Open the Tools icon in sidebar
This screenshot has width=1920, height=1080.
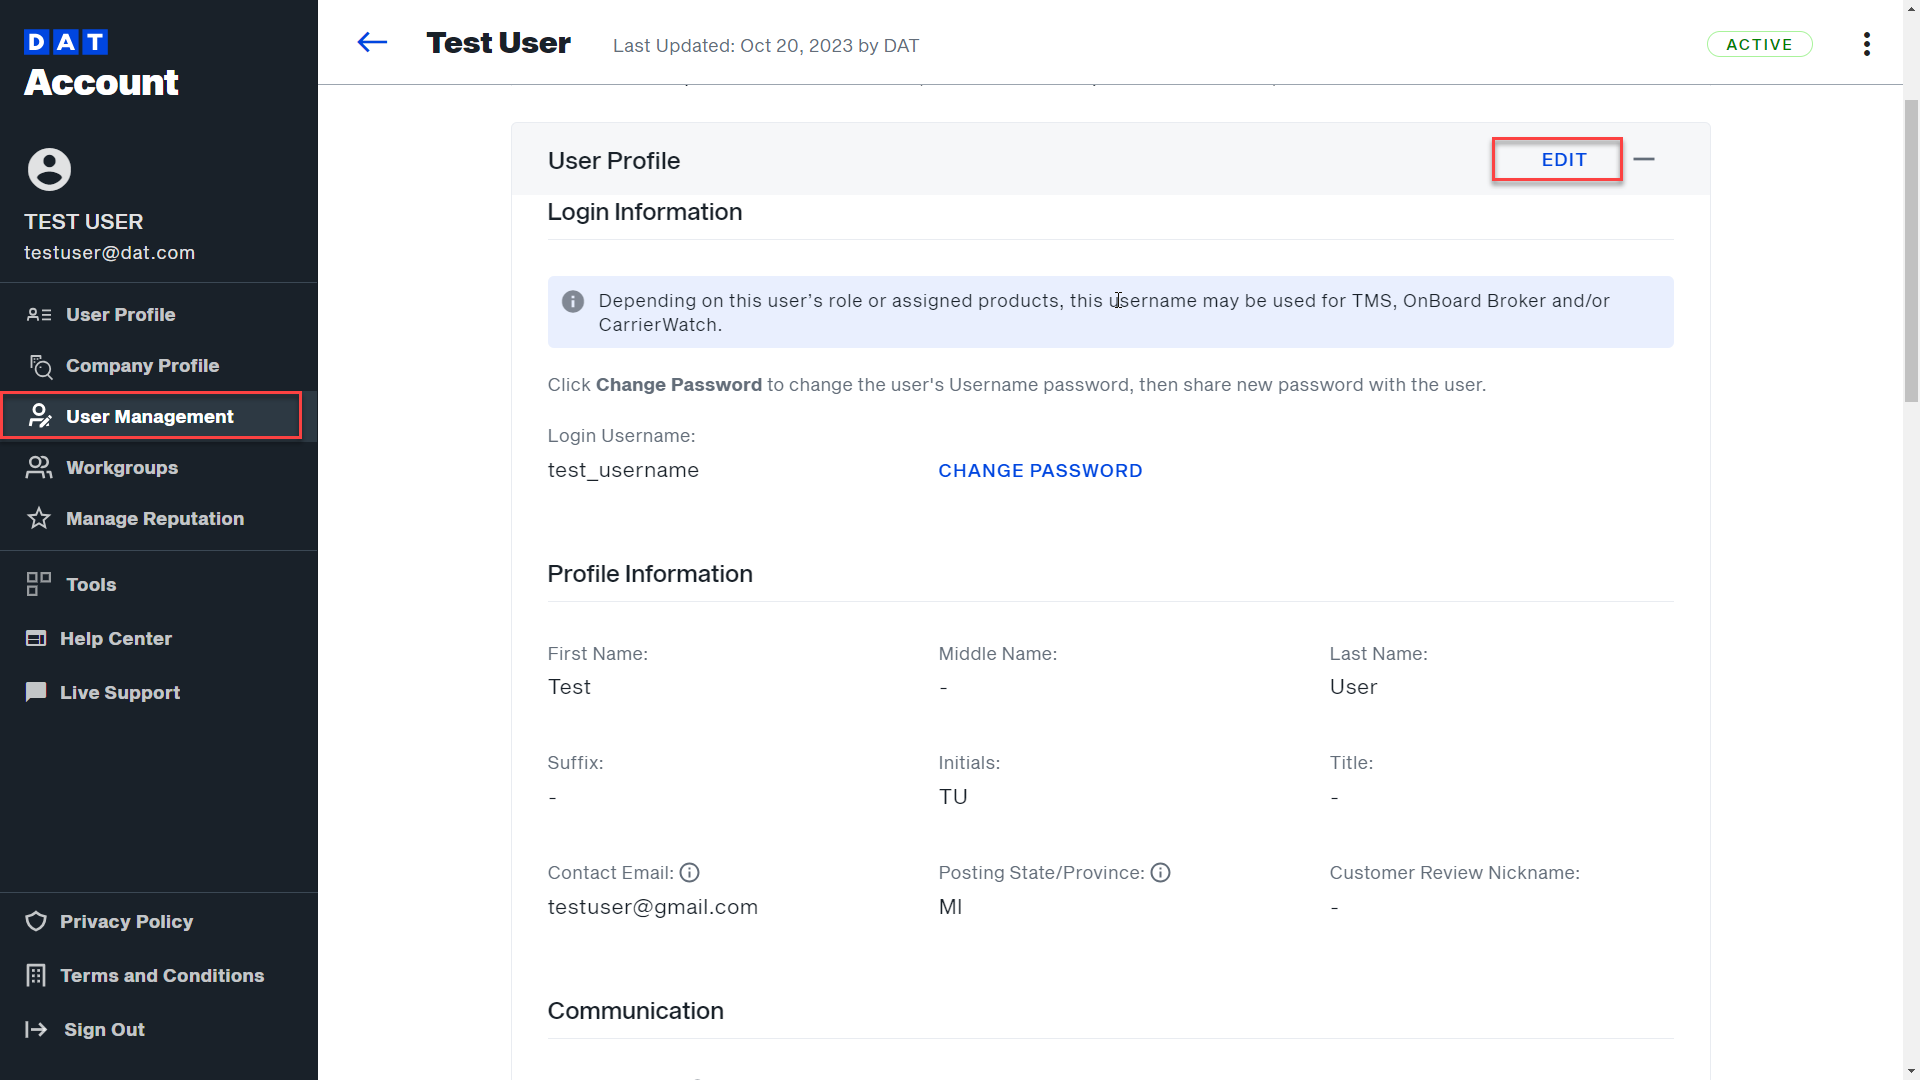(x=36, y=584)
